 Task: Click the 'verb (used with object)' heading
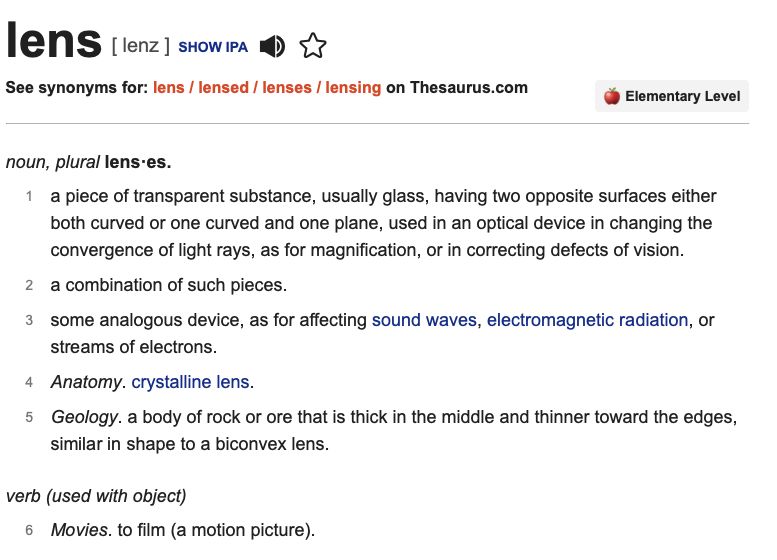click(96, 496)
